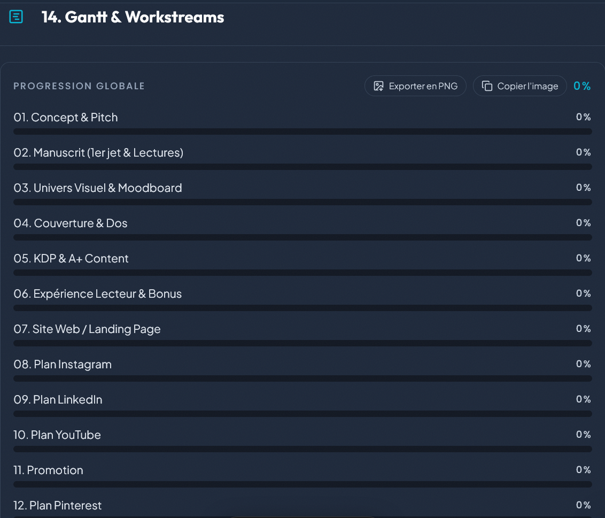
Task: Click the global 0% value next to Copier l'image
Action: 582,86
